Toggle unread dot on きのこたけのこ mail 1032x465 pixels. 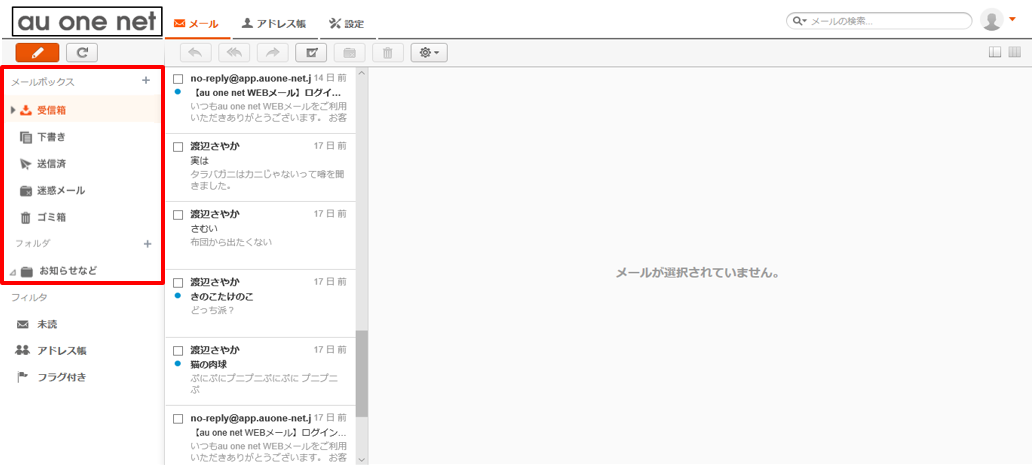178,296
